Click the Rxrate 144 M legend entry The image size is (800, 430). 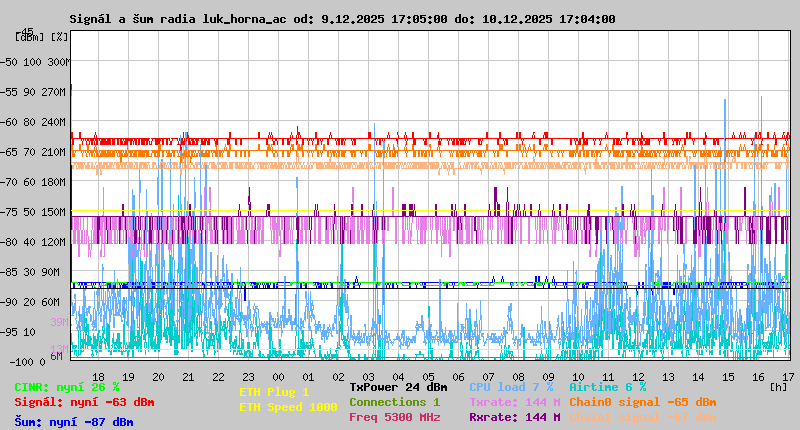coord(514,417)
